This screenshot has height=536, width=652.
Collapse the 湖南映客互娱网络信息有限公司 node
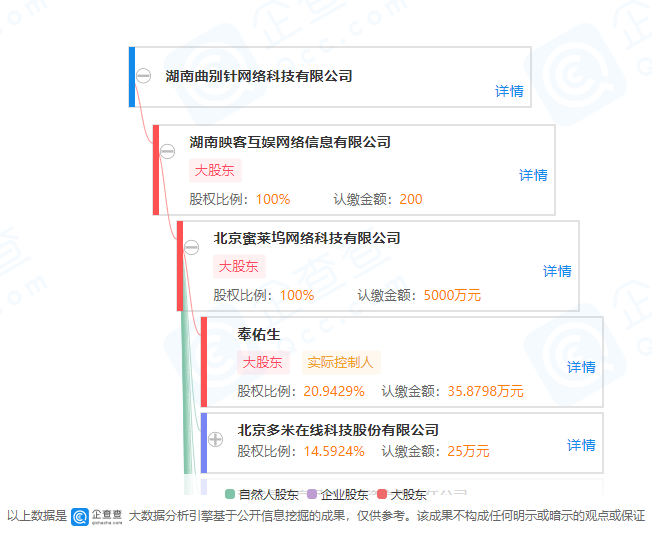point(168,151)
